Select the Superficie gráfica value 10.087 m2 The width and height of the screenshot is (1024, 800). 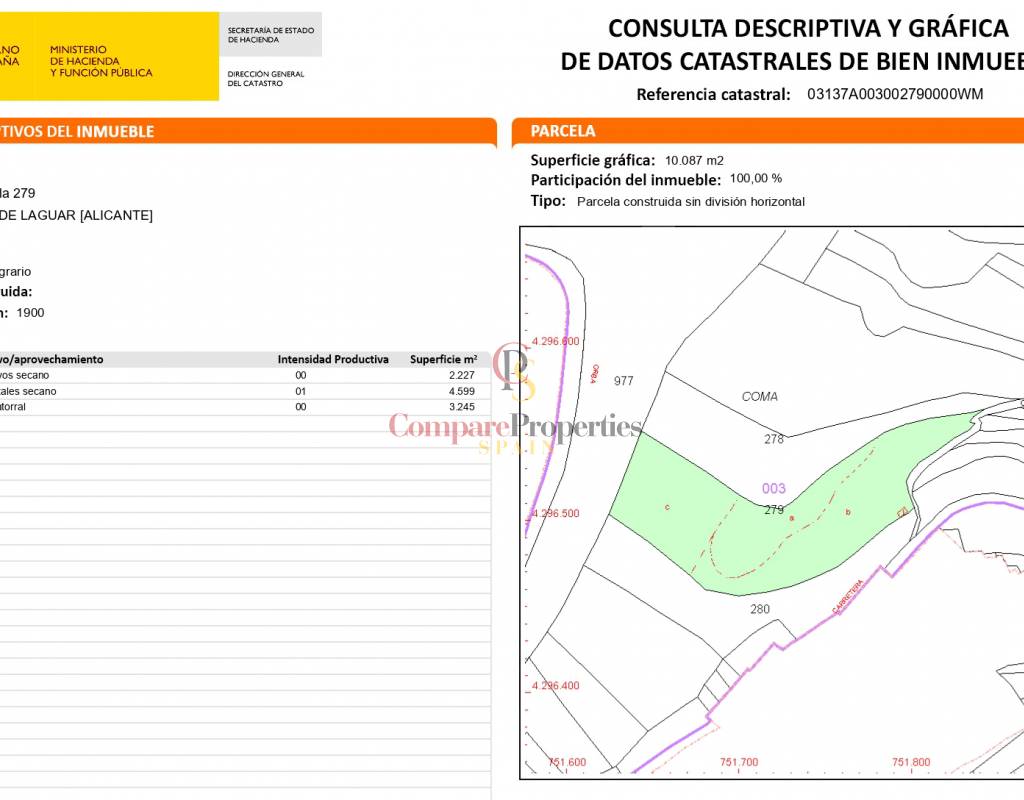point(694,160)
